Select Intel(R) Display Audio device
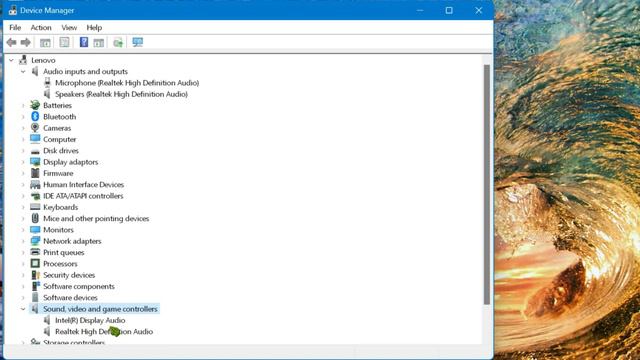640x360 pixels. pyautogui.click(x=90, y=320)
